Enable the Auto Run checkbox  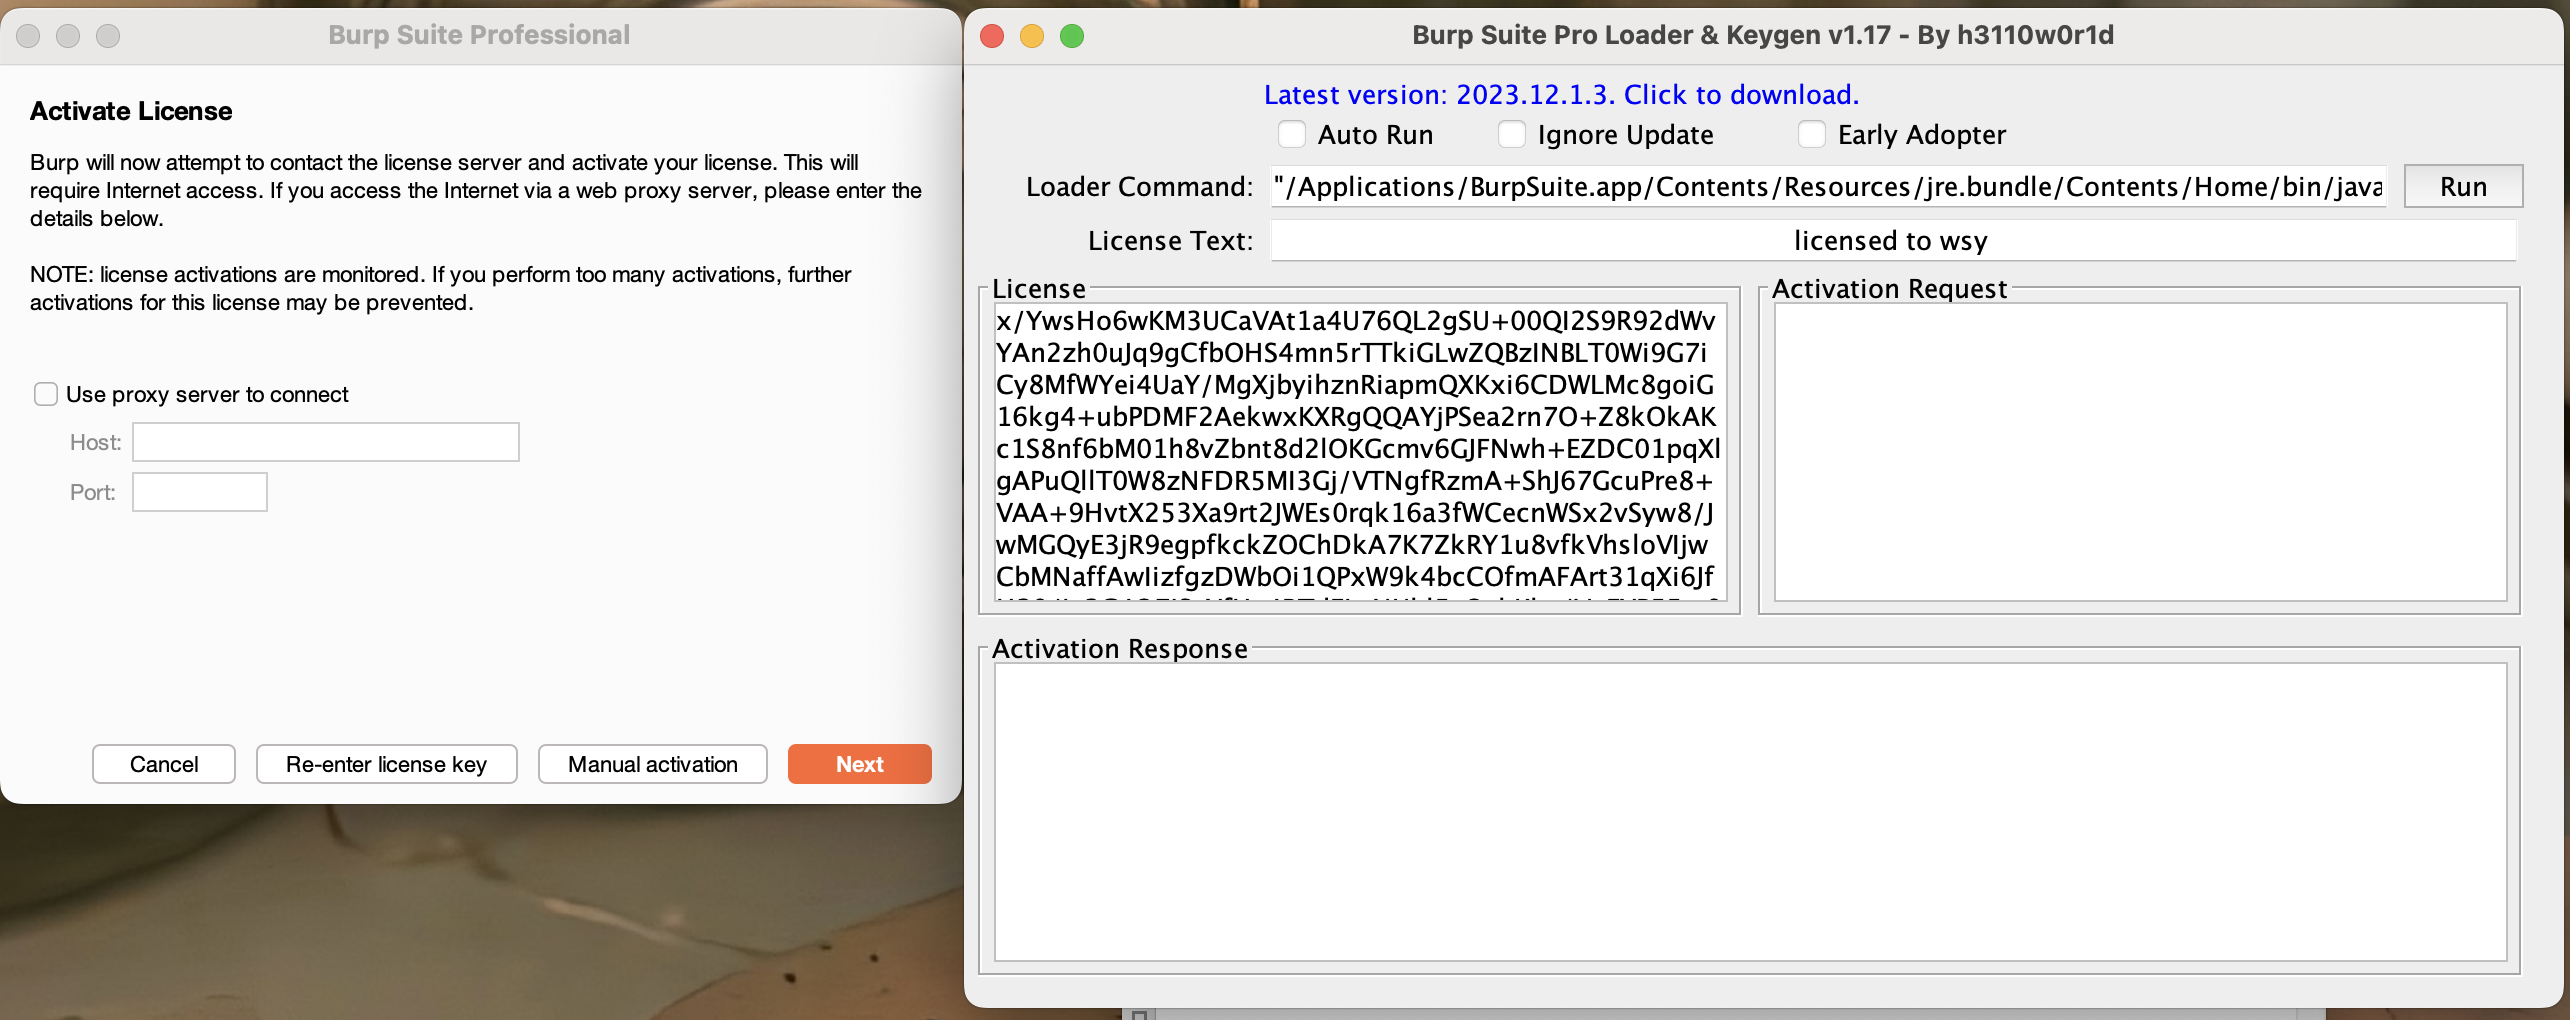(x=1292, y=134)
